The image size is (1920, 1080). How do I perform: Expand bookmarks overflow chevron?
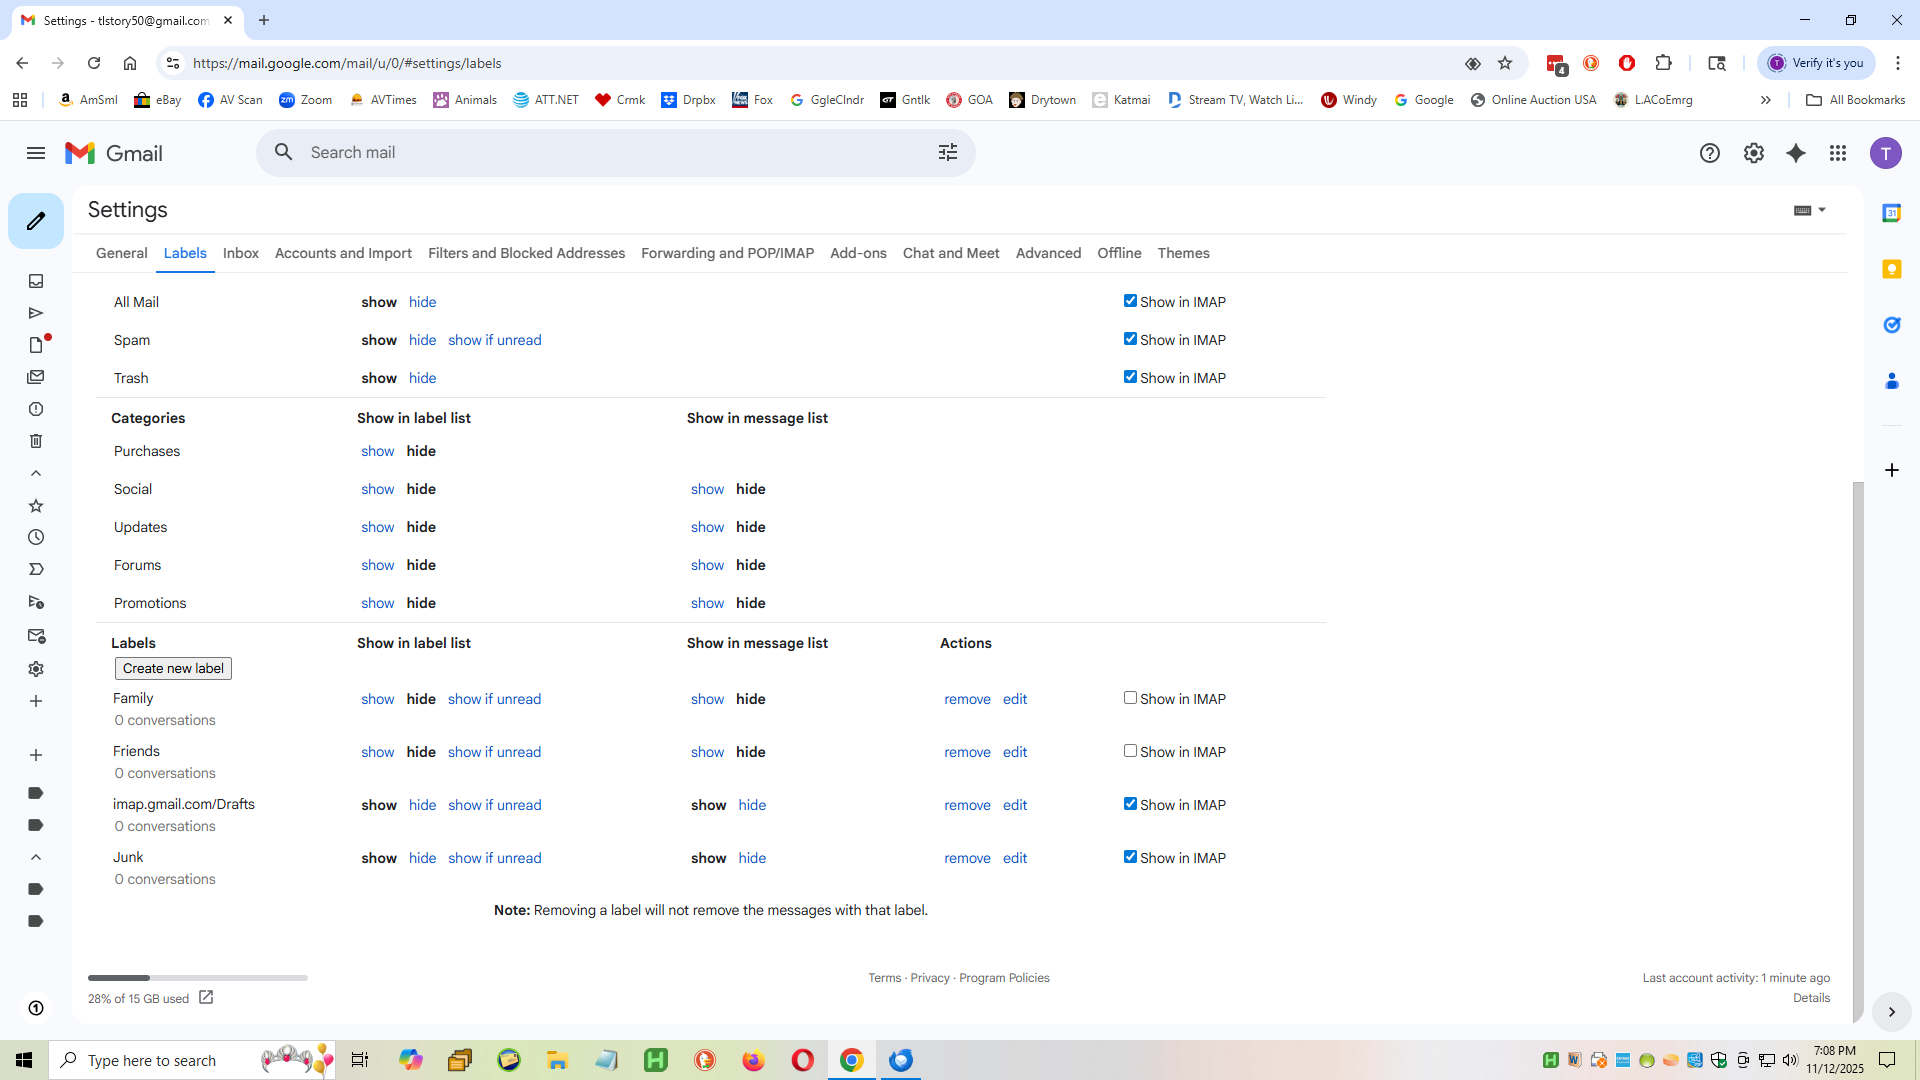tap(1766, 100)
